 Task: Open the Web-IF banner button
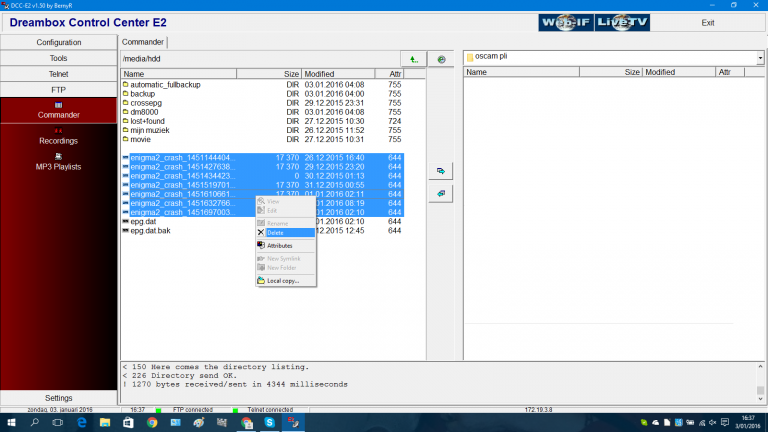566,23
